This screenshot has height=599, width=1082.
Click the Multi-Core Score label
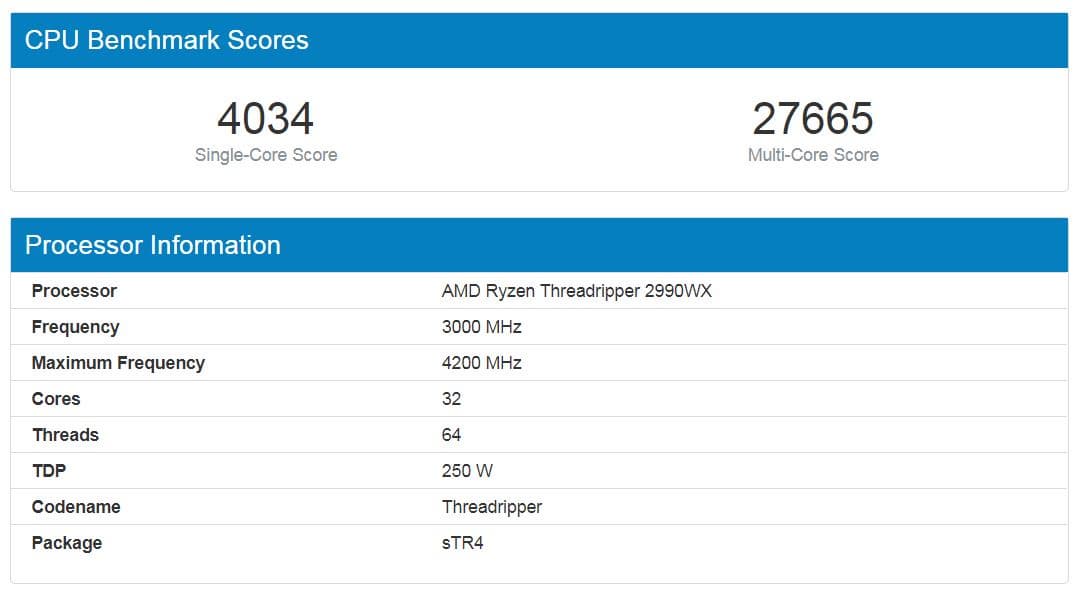[x=813, y=155]
